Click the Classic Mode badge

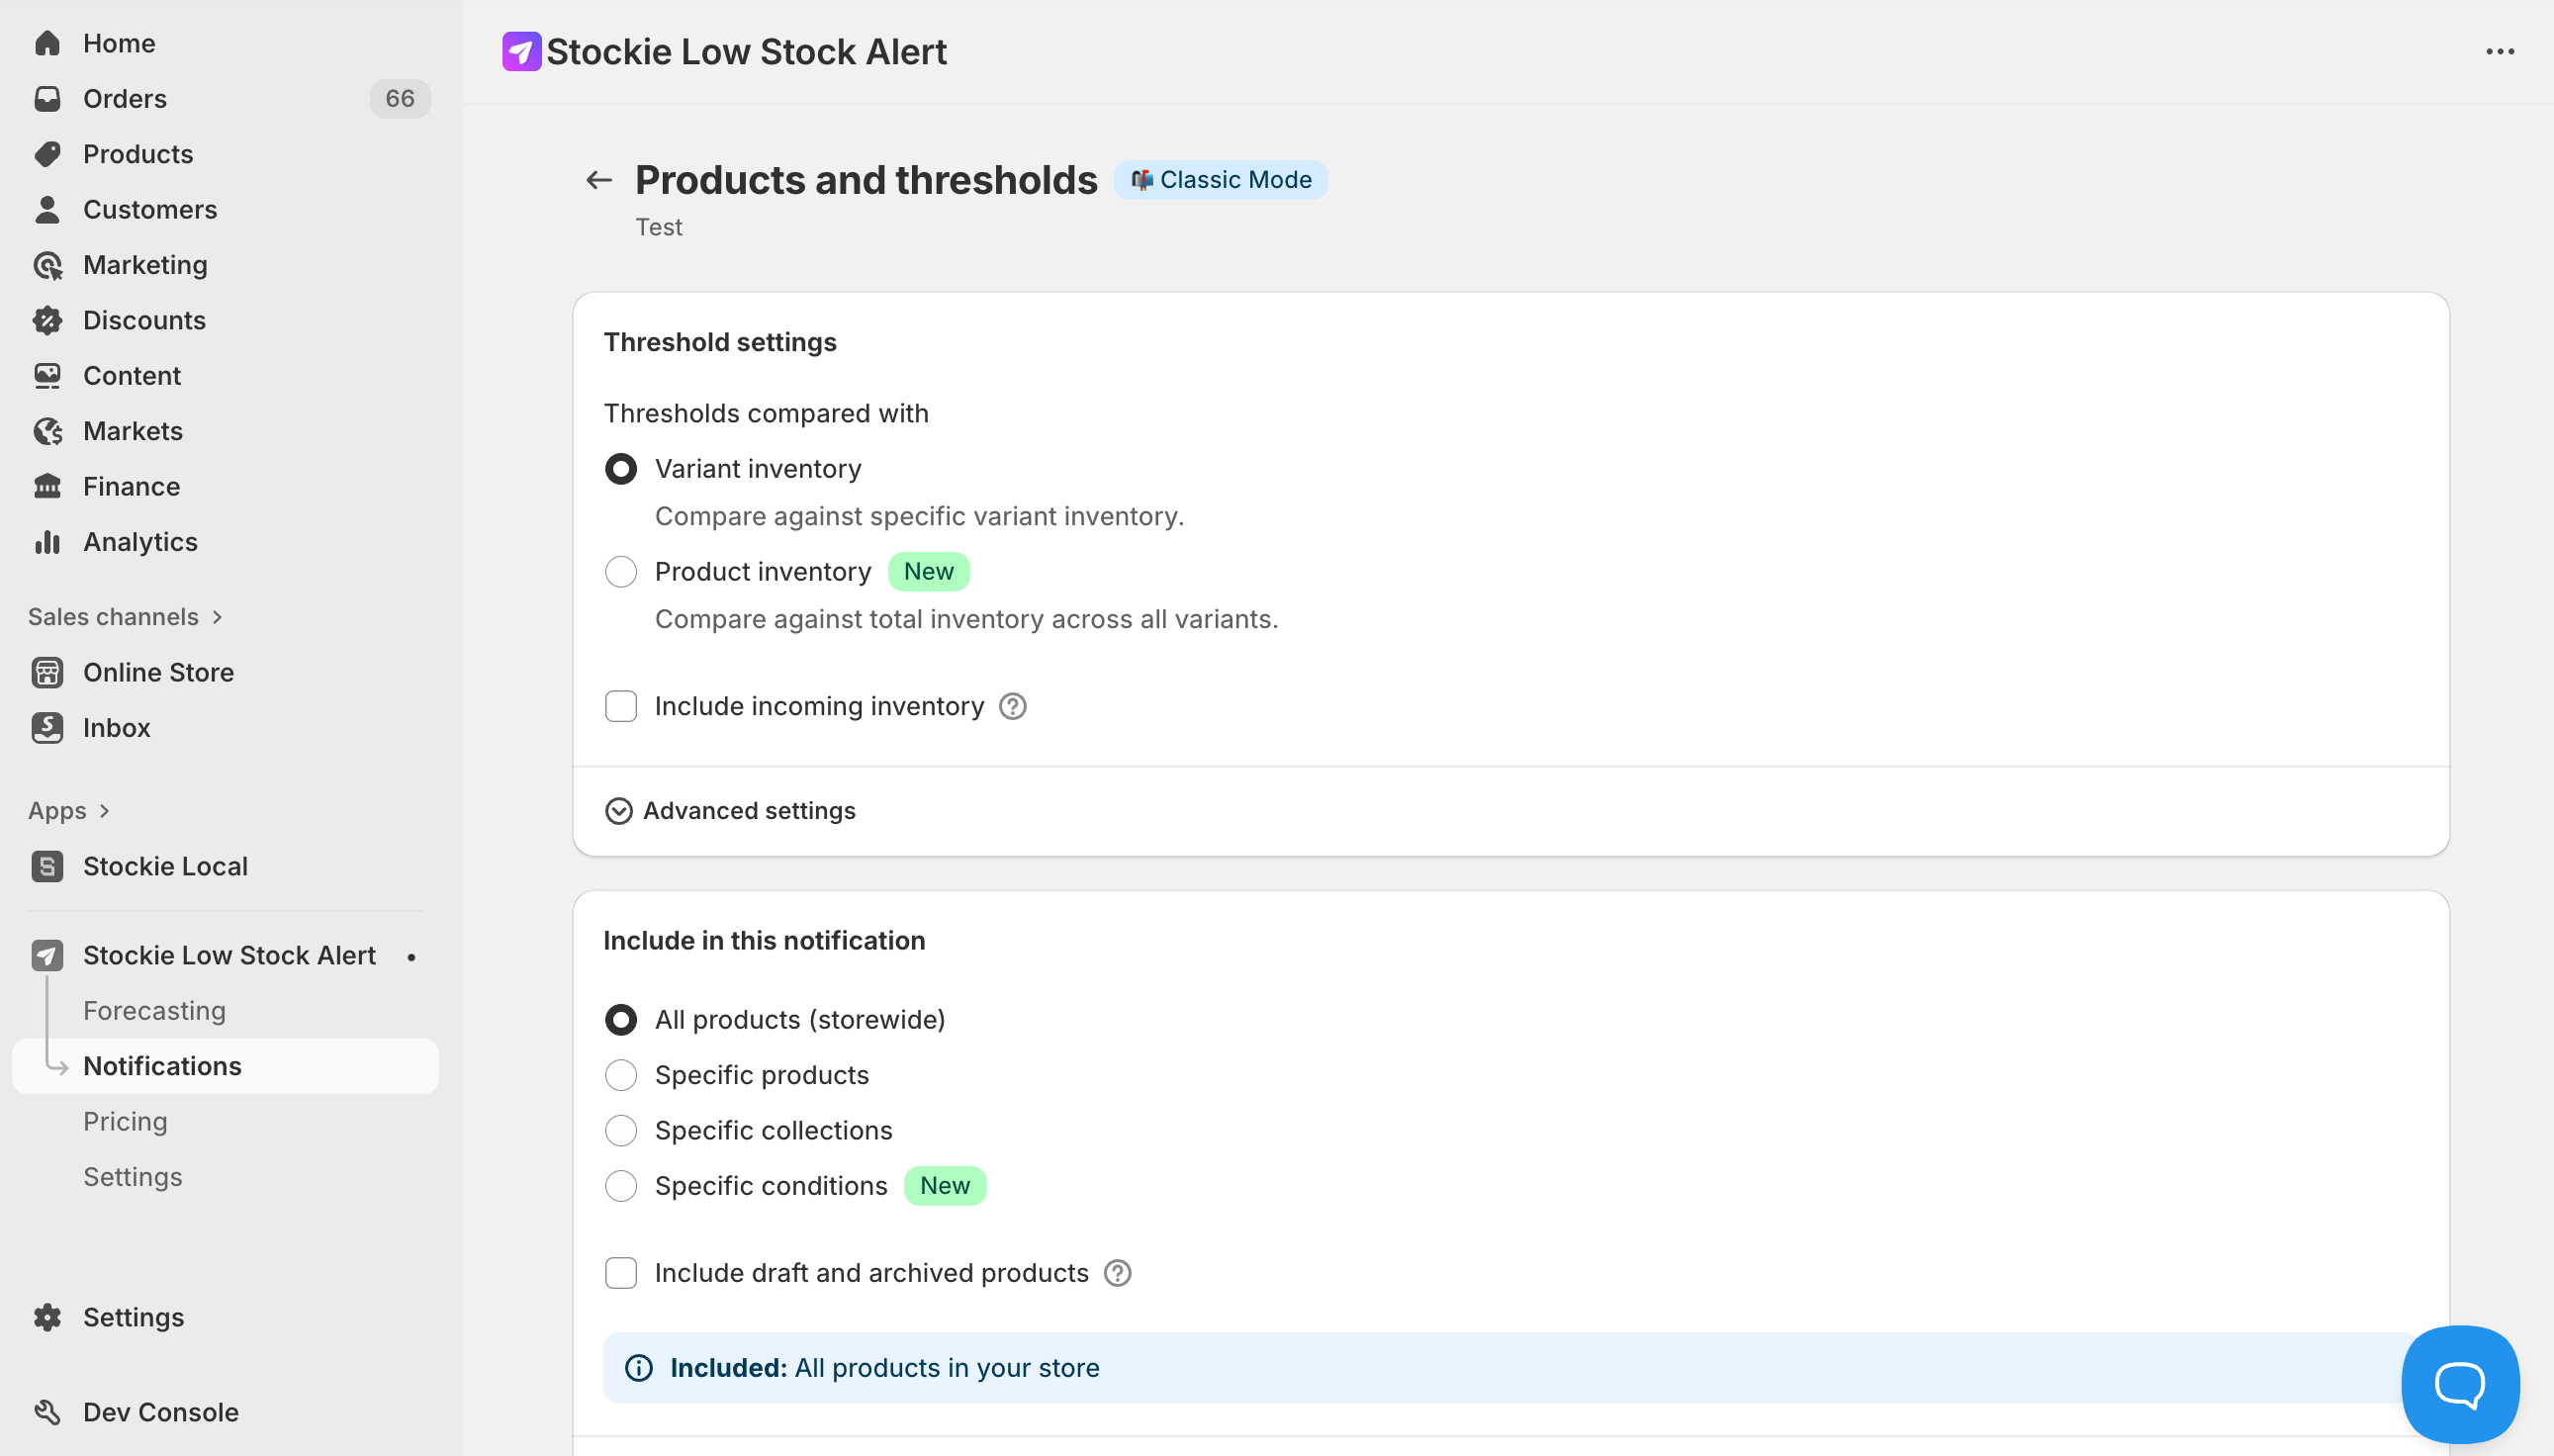[1220, 180]
